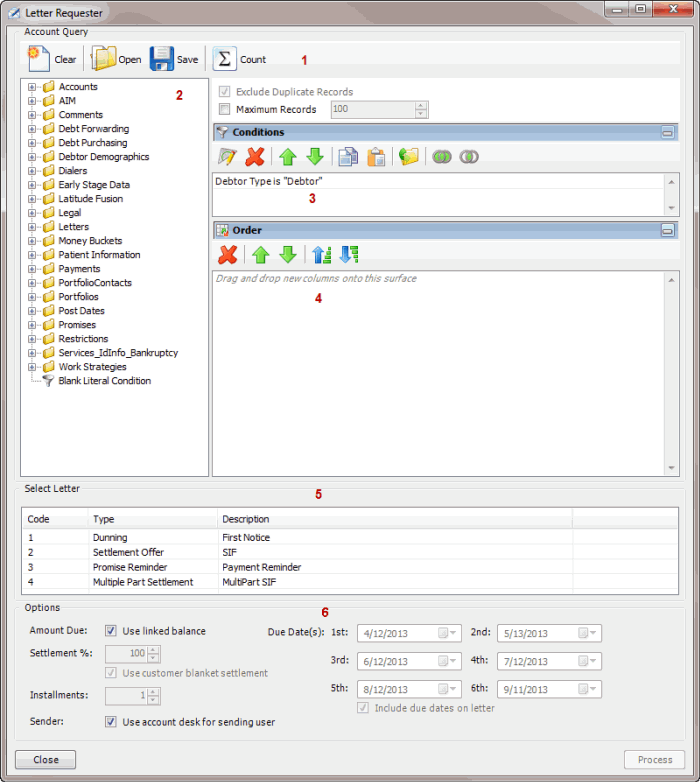
Task: Toggle Use linked balance checkbox
Action: tap(111, 630)
